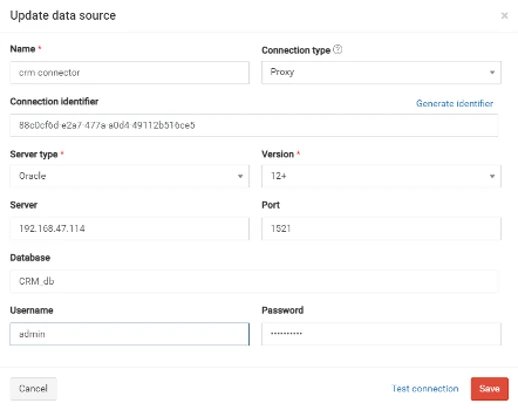Focus the Database name field
This screenshot has height=410, width=518.
pyautogui.click(x=254, y=281)
